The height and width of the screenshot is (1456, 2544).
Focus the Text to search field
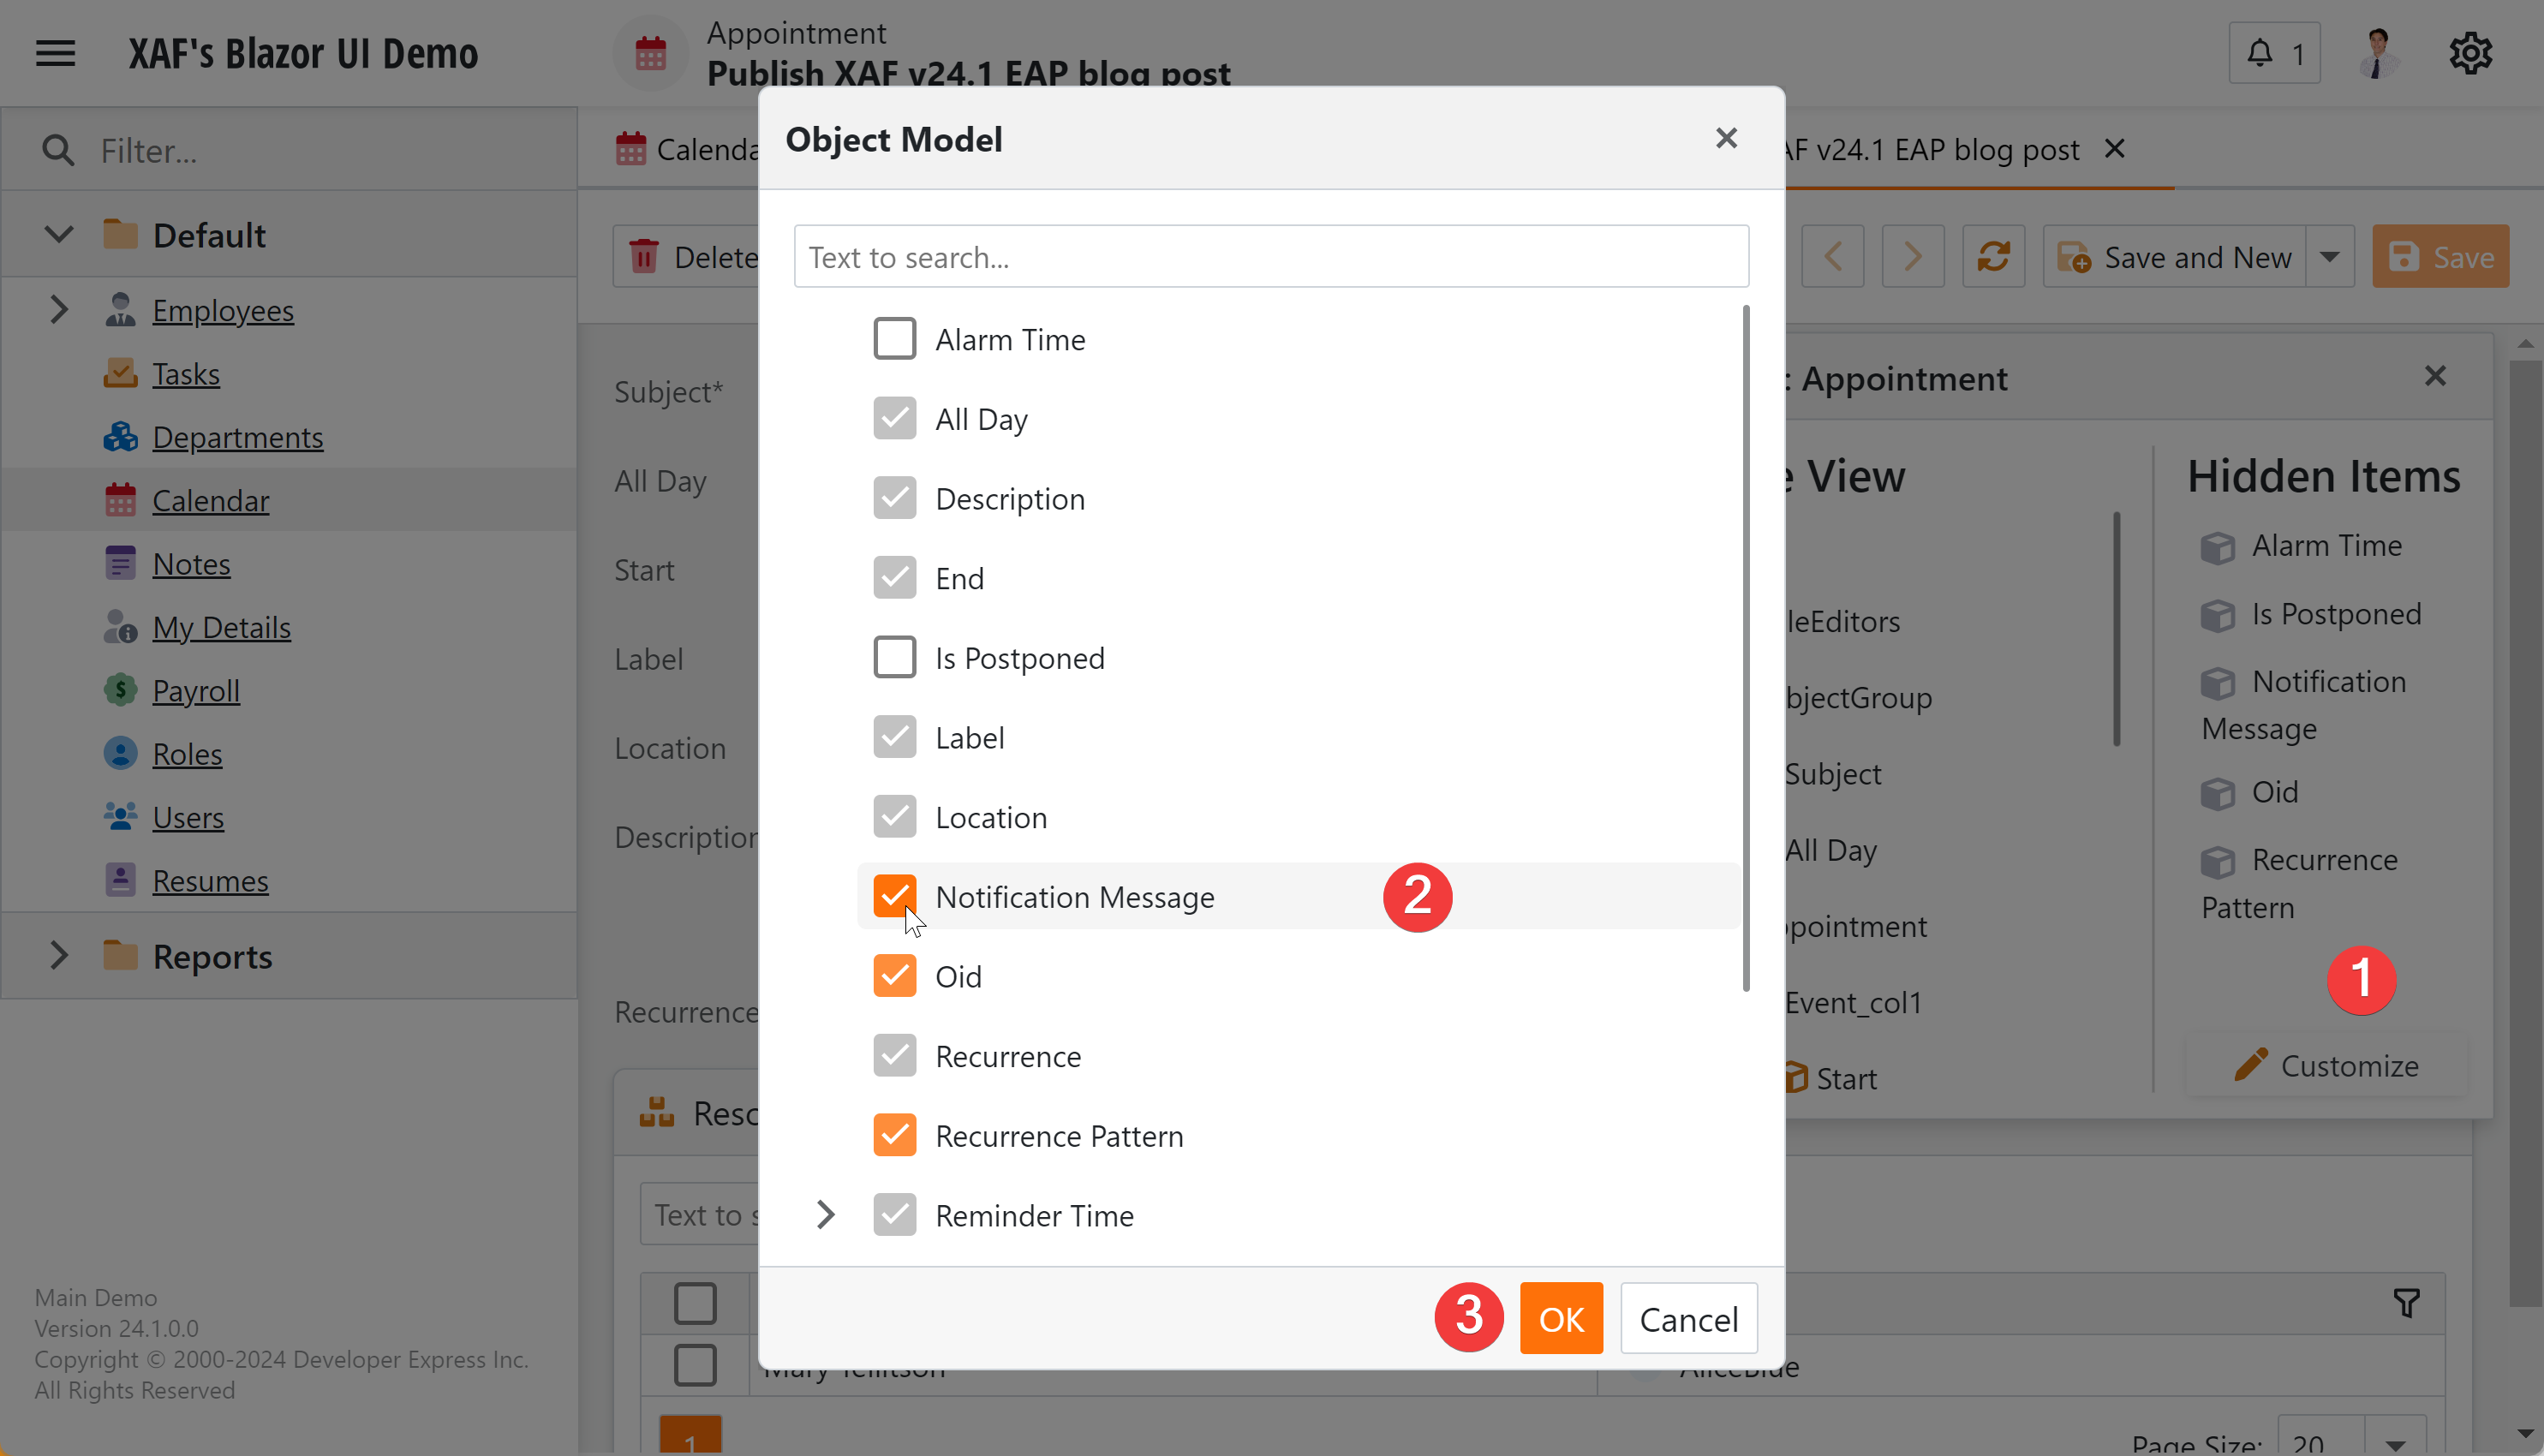point(1270,257)
